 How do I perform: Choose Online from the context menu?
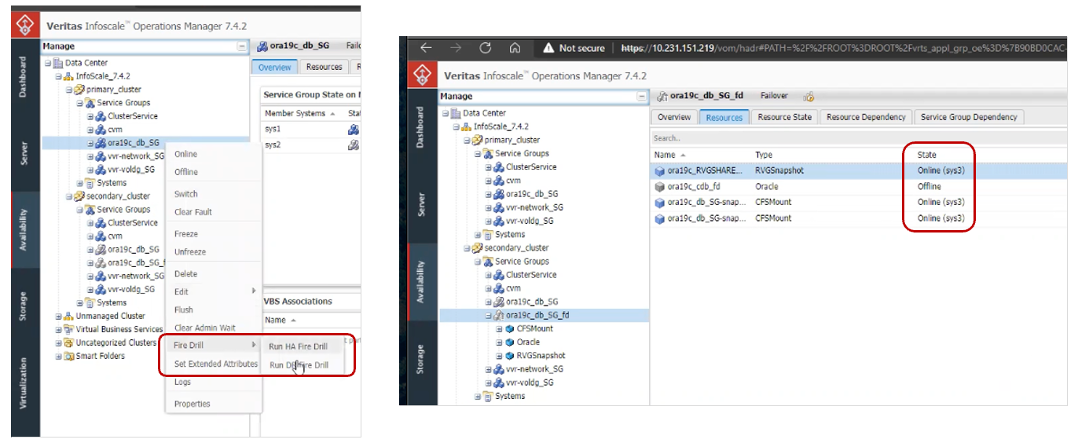(186, 154)
